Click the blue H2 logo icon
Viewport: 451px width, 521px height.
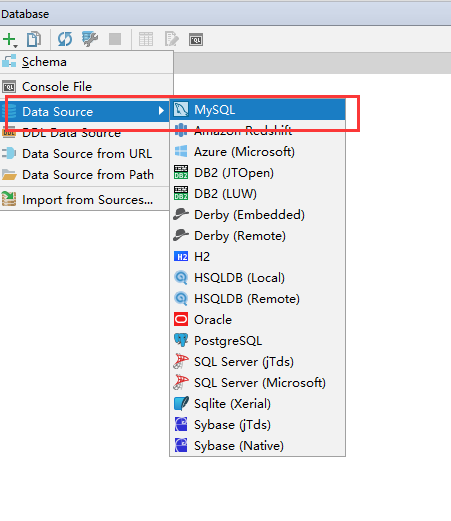tap(181, 257)
